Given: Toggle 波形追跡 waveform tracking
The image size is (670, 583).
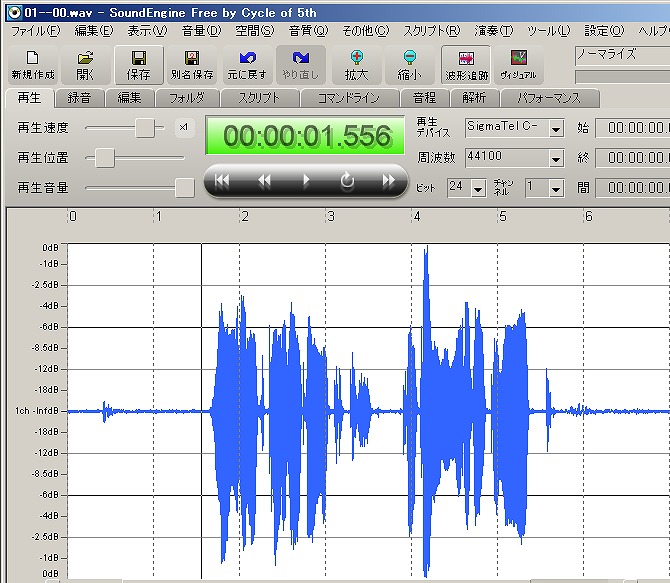Looking at the screenshot, I should [x=466, y=65].
